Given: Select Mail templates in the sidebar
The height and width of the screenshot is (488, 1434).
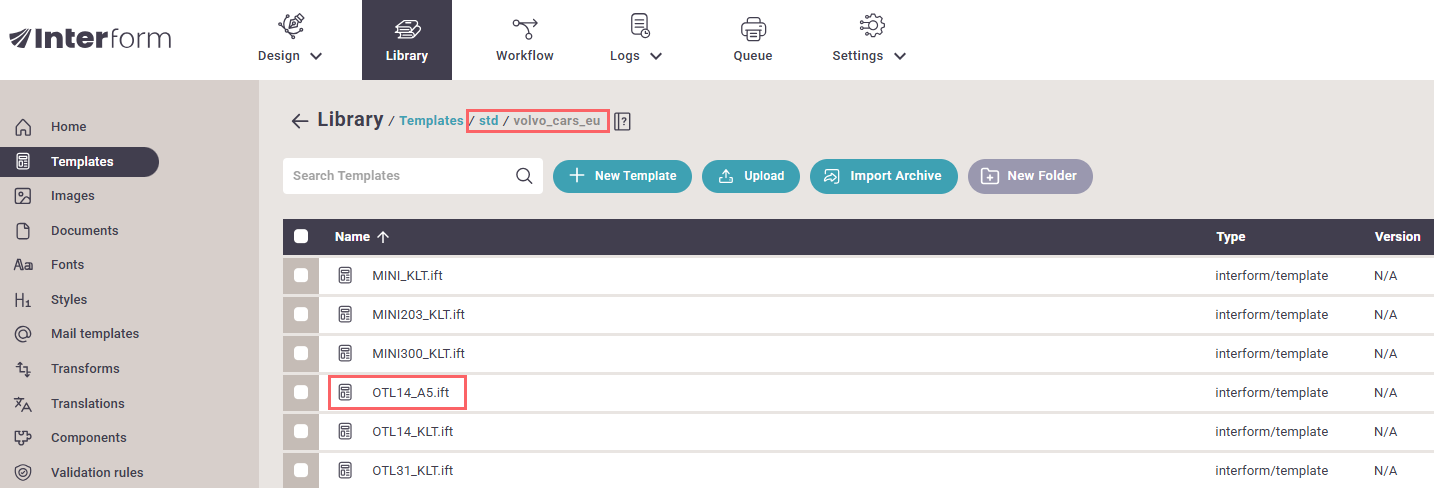Looking at the screenshot, I should [x=94, y=334].
